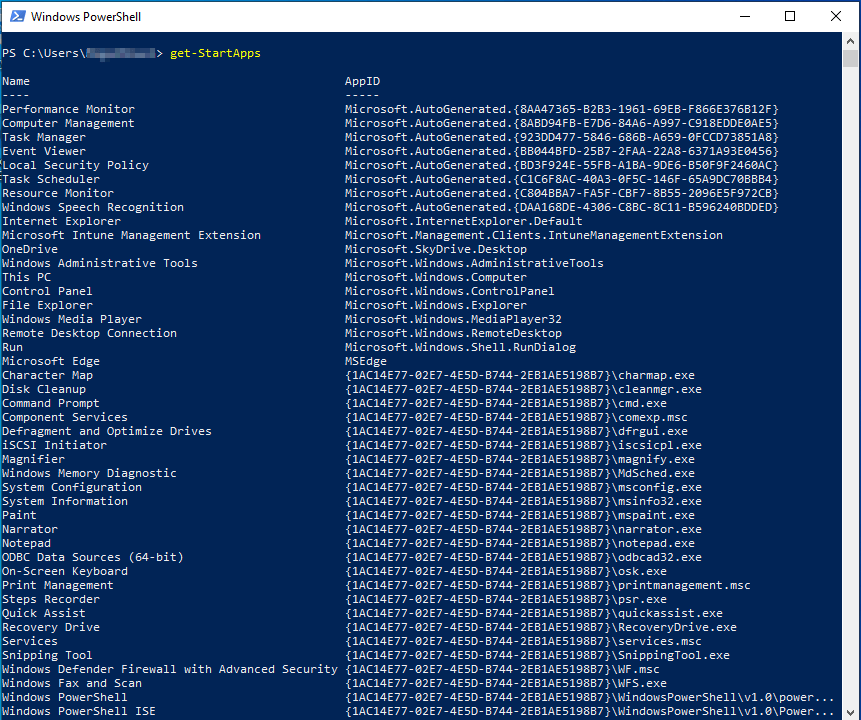The width and height of the screenshot is (861, 720).
Task: Open the PowerShell icon system menu
Action: click(x=15, y=16)
